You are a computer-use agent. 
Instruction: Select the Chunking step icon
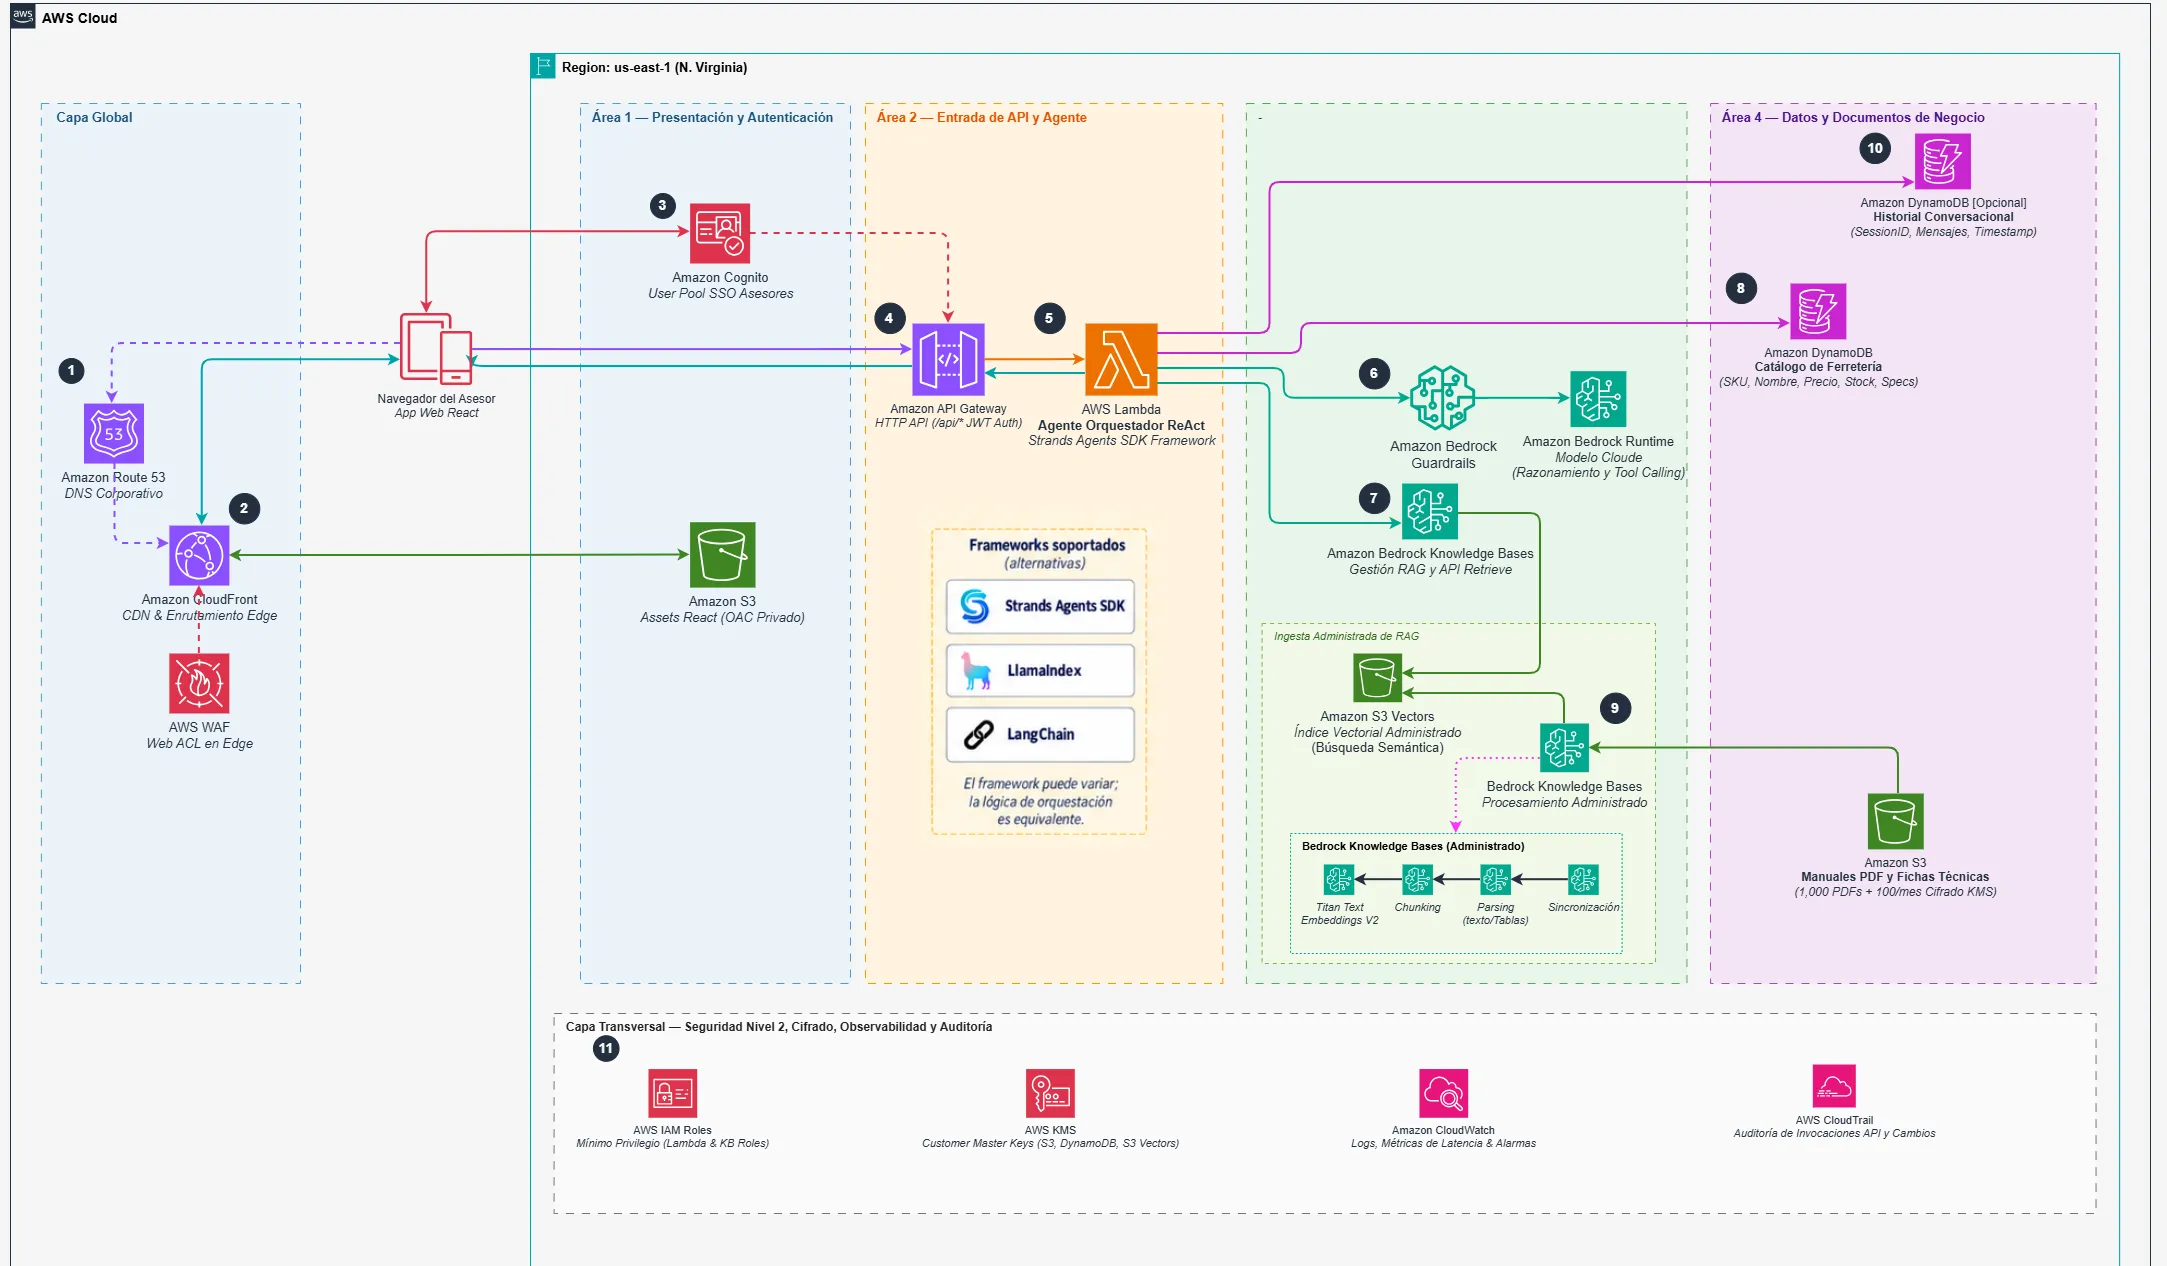(x=1417, y=880)
